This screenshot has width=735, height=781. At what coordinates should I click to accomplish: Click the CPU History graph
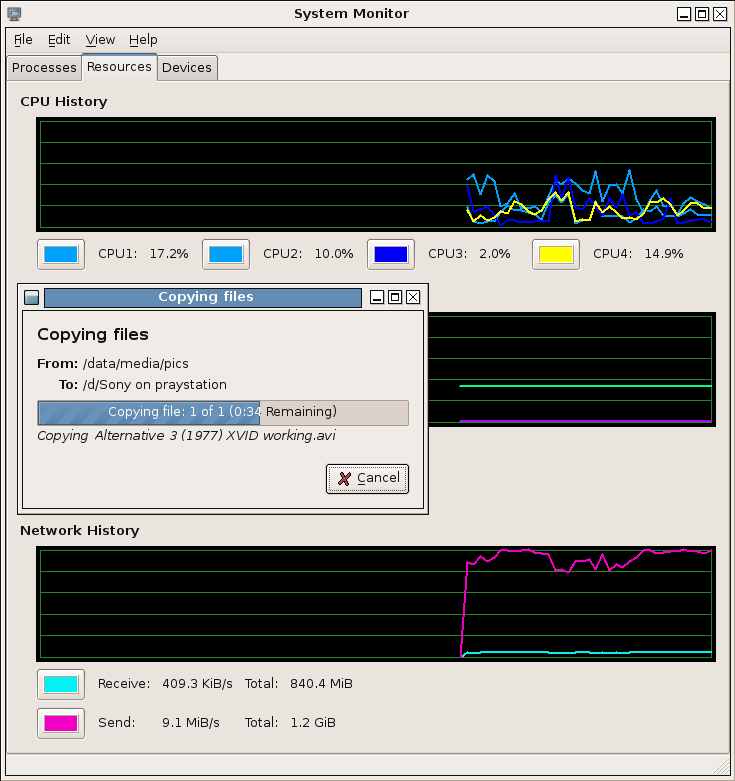tap(376, 174)
